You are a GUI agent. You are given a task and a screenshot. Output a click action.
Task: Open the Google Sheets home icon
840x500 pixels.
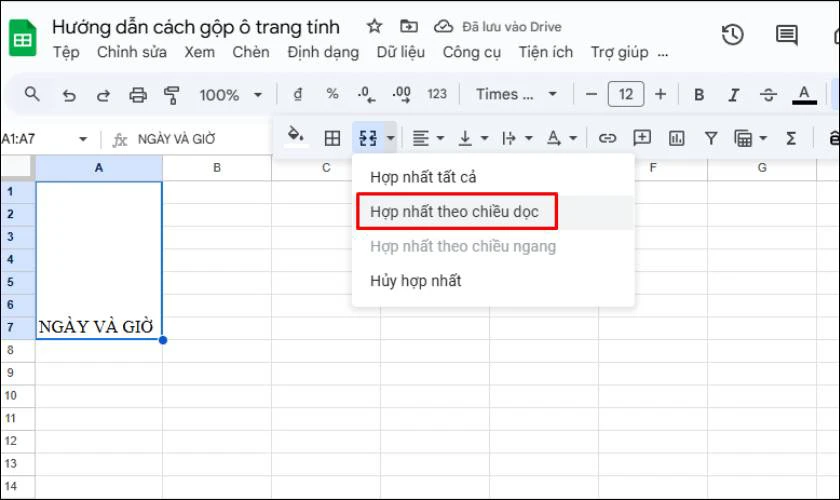22,38
